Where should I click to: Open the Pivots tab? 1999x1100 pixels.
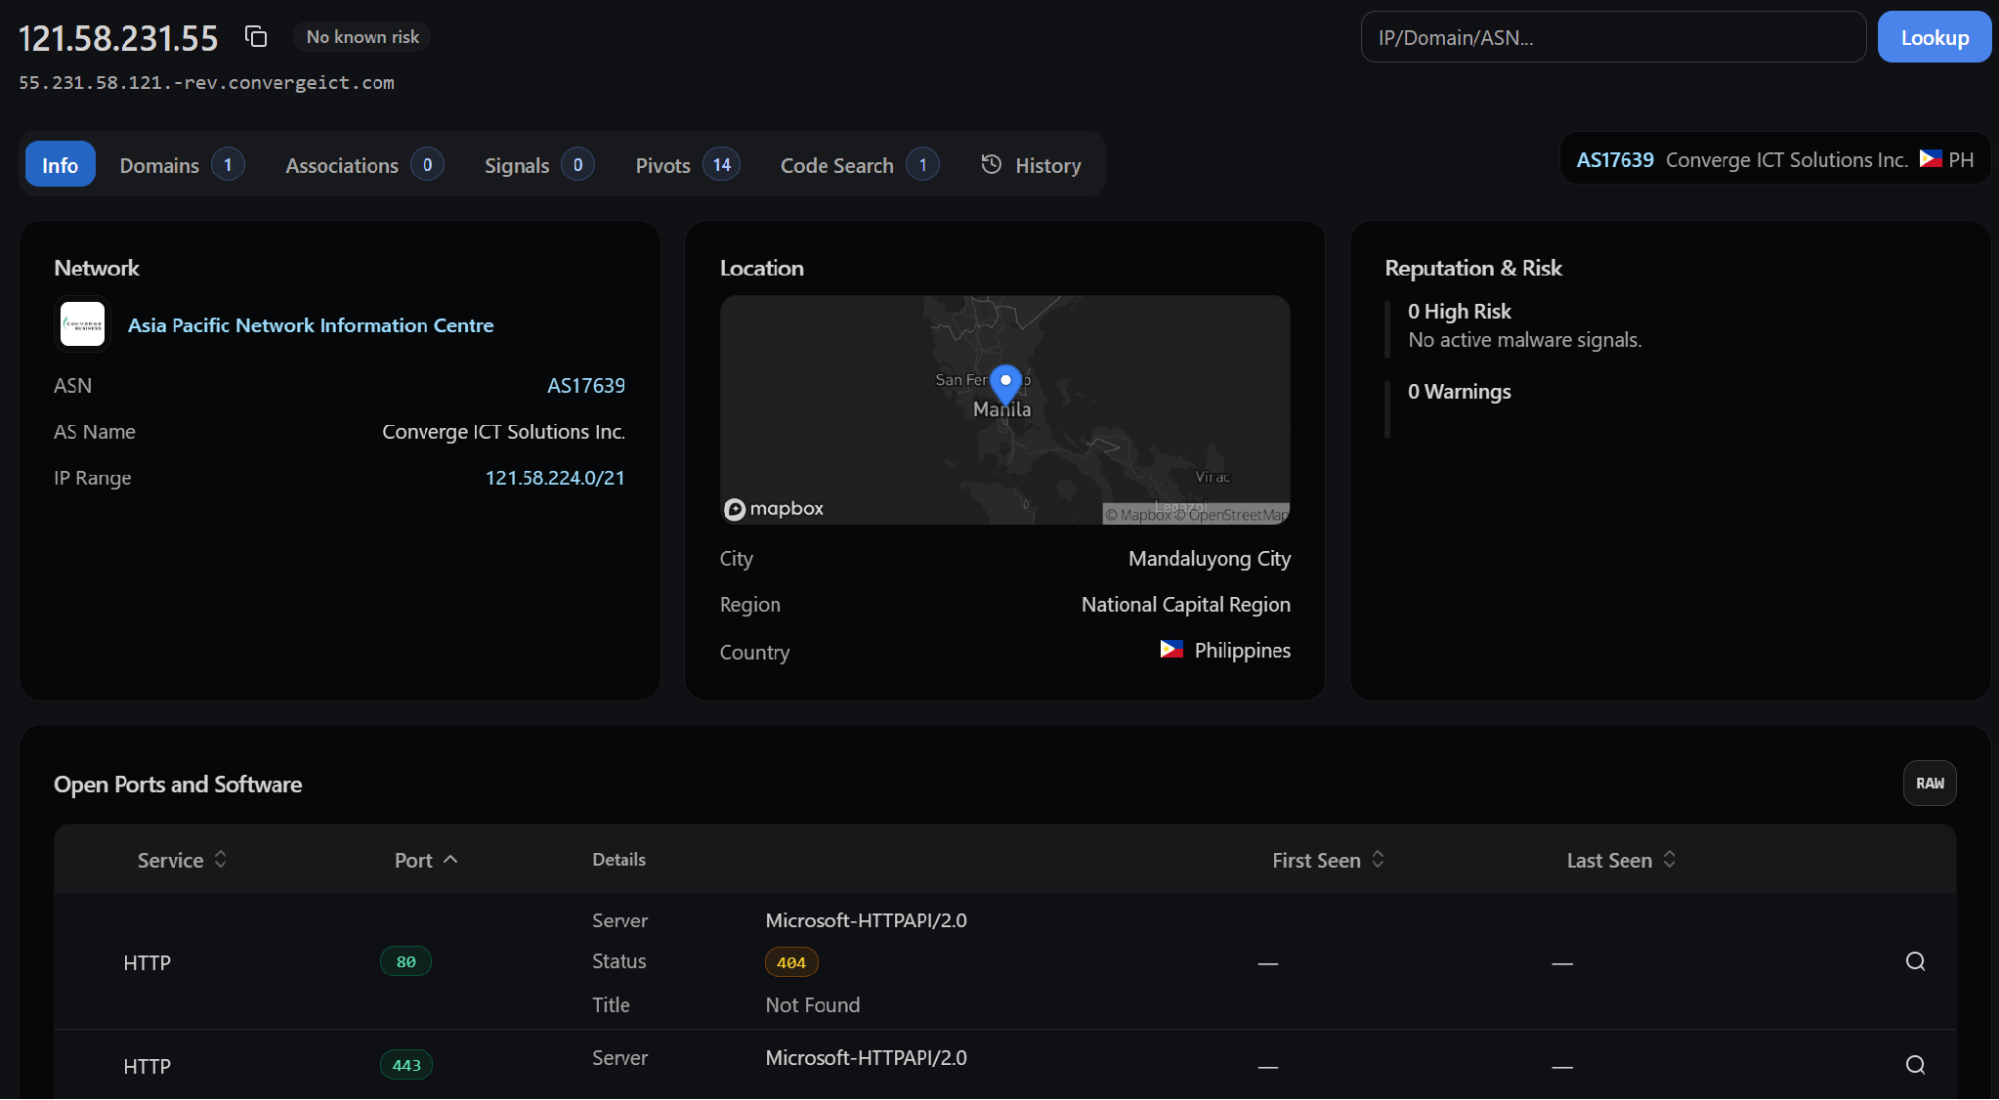pyautogui.click(x=687, y=165)
